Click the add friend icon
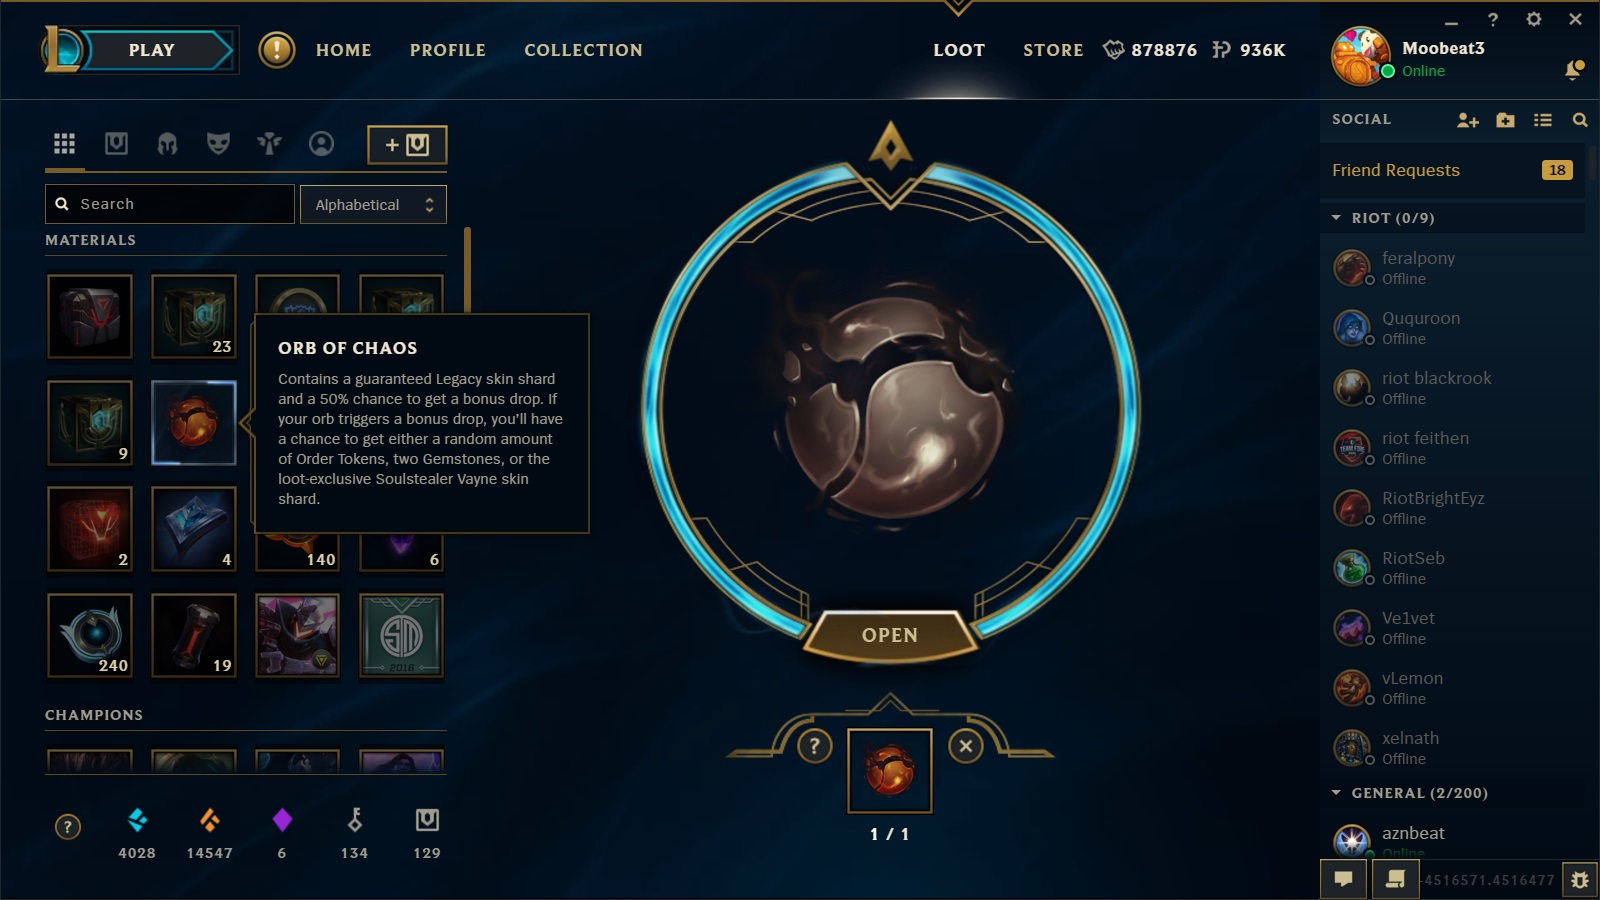 [x=1467, y=120]
